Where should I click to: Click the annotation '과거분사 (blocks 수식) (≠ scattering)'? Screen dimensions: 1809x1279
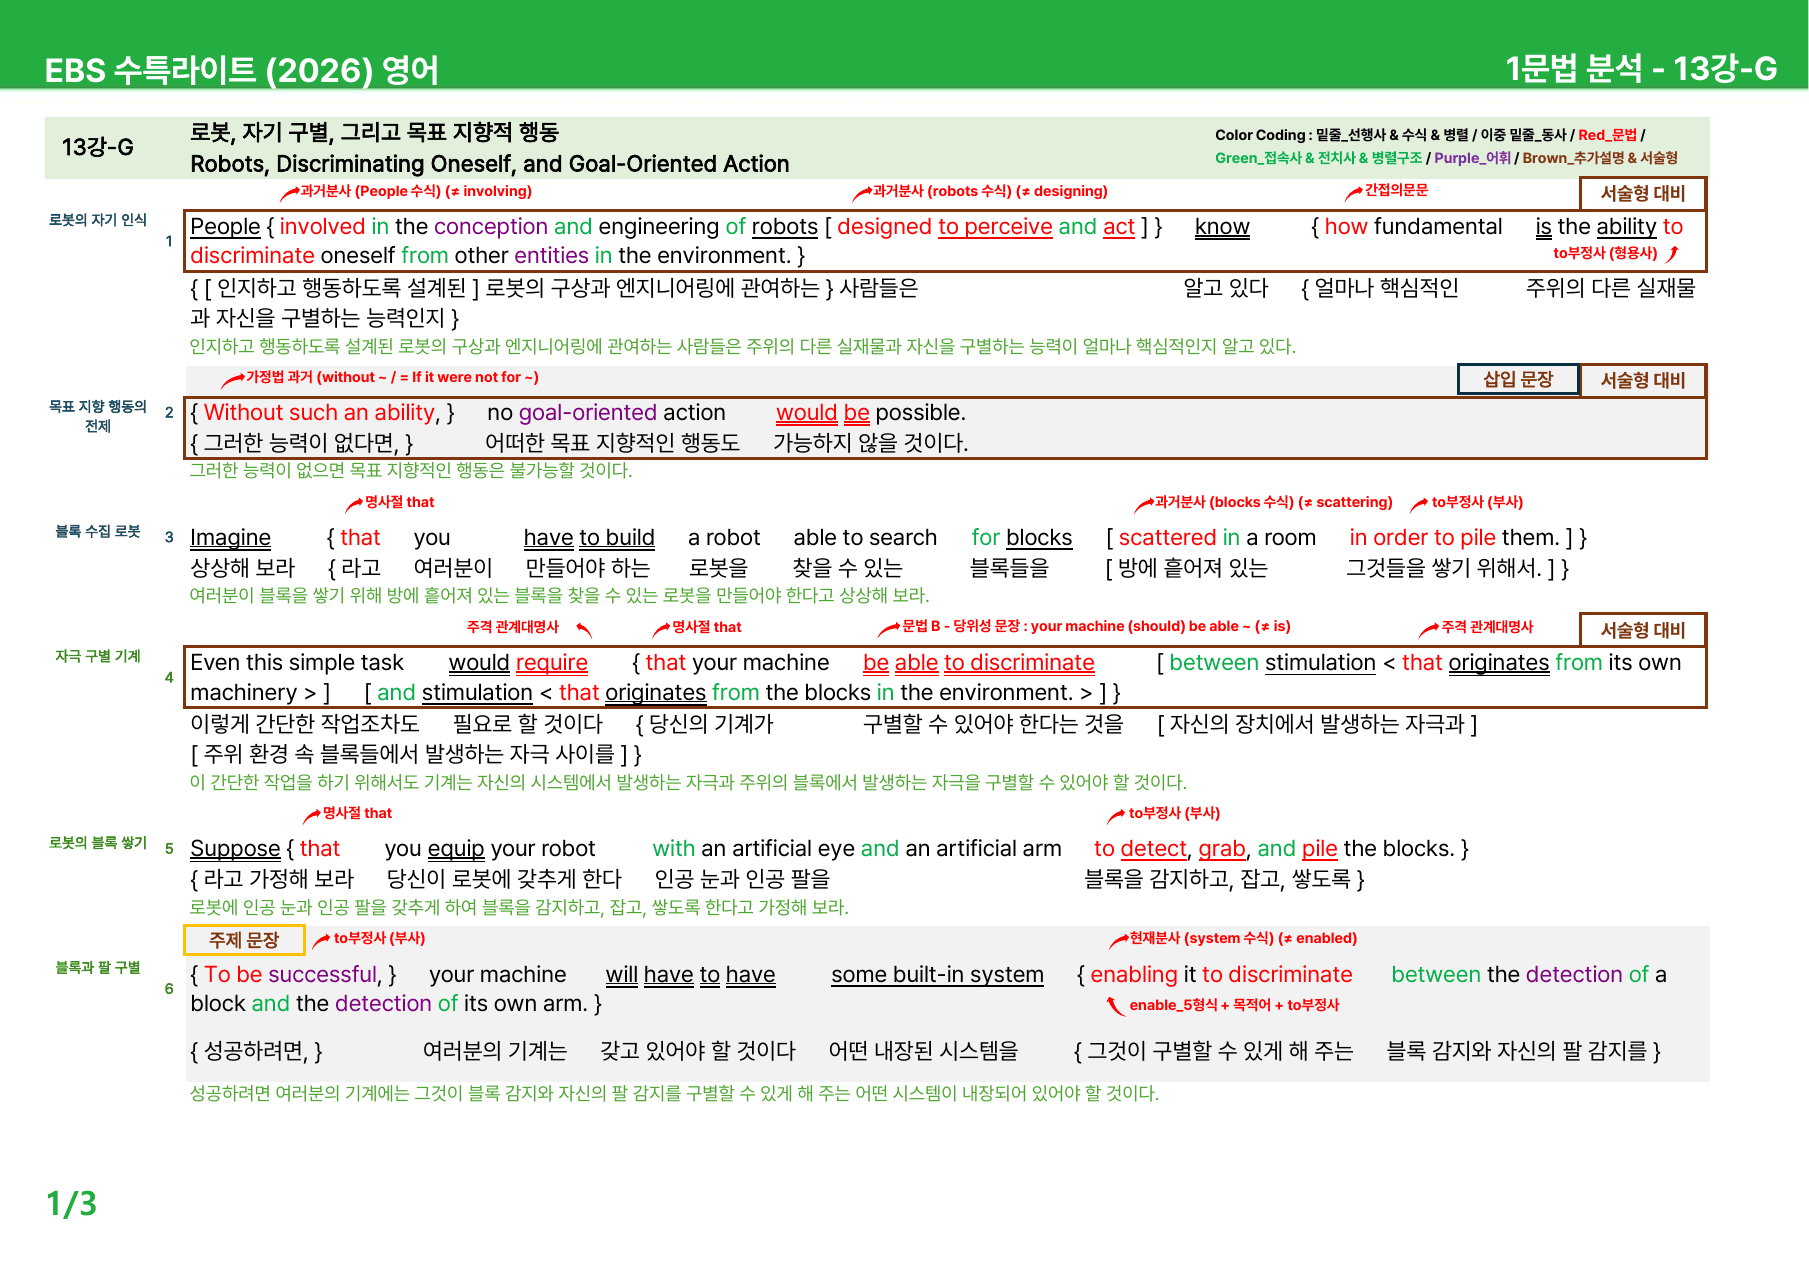1273,502
